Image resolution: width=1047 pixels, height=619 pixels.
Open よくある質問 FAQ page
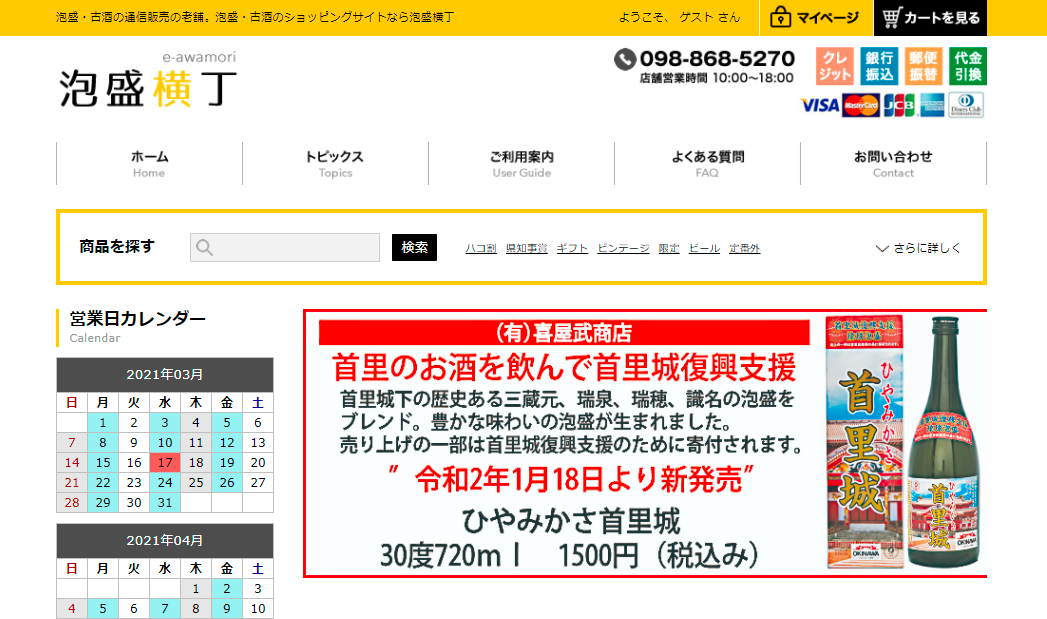pyautogui.click(x=707, y=164)
